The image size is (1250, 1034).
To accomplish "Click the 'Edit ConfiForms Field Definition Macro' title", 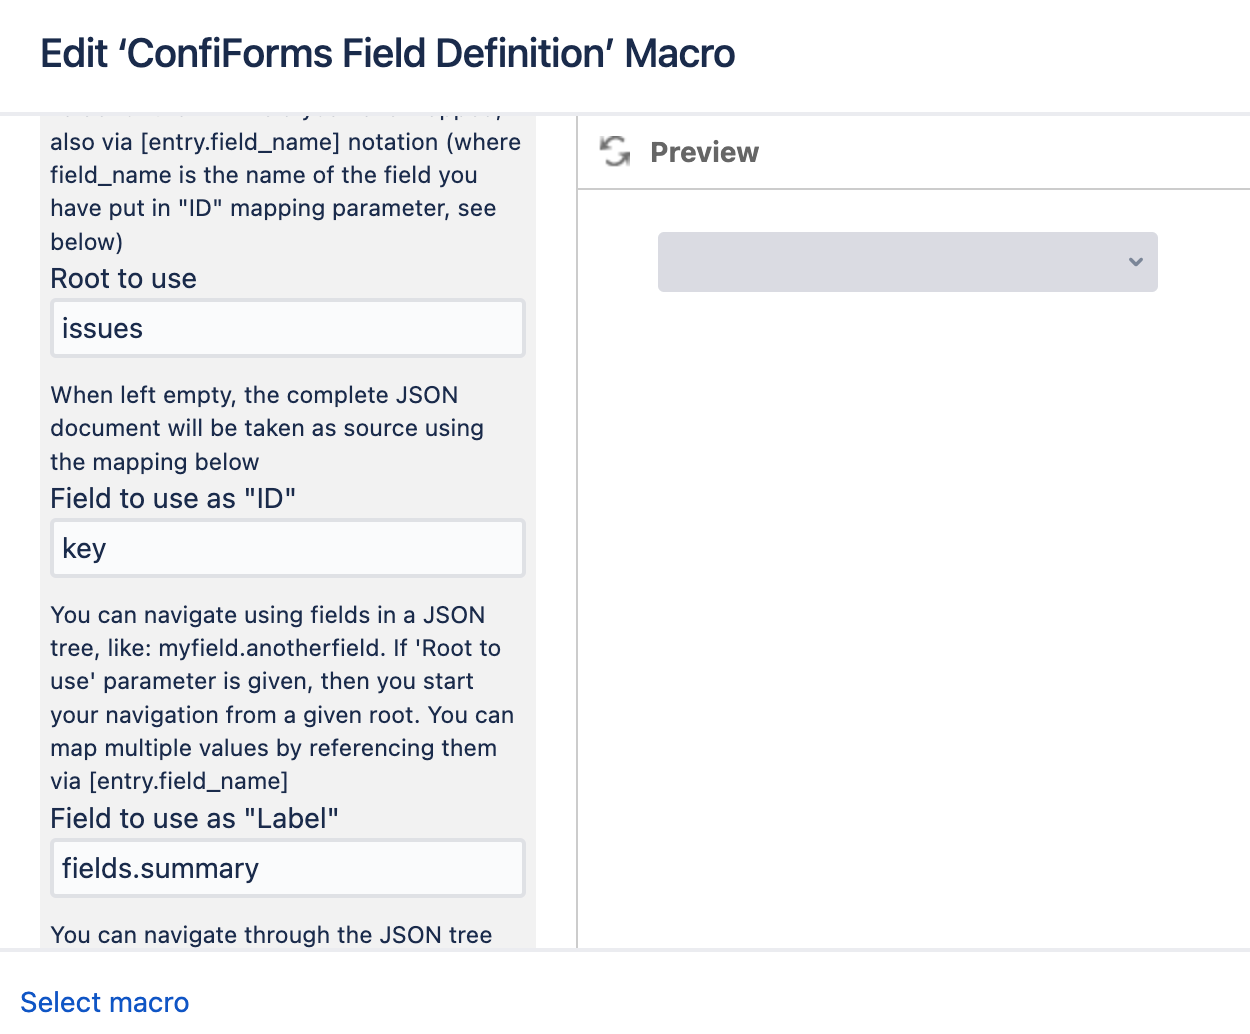I will (386, 53).
